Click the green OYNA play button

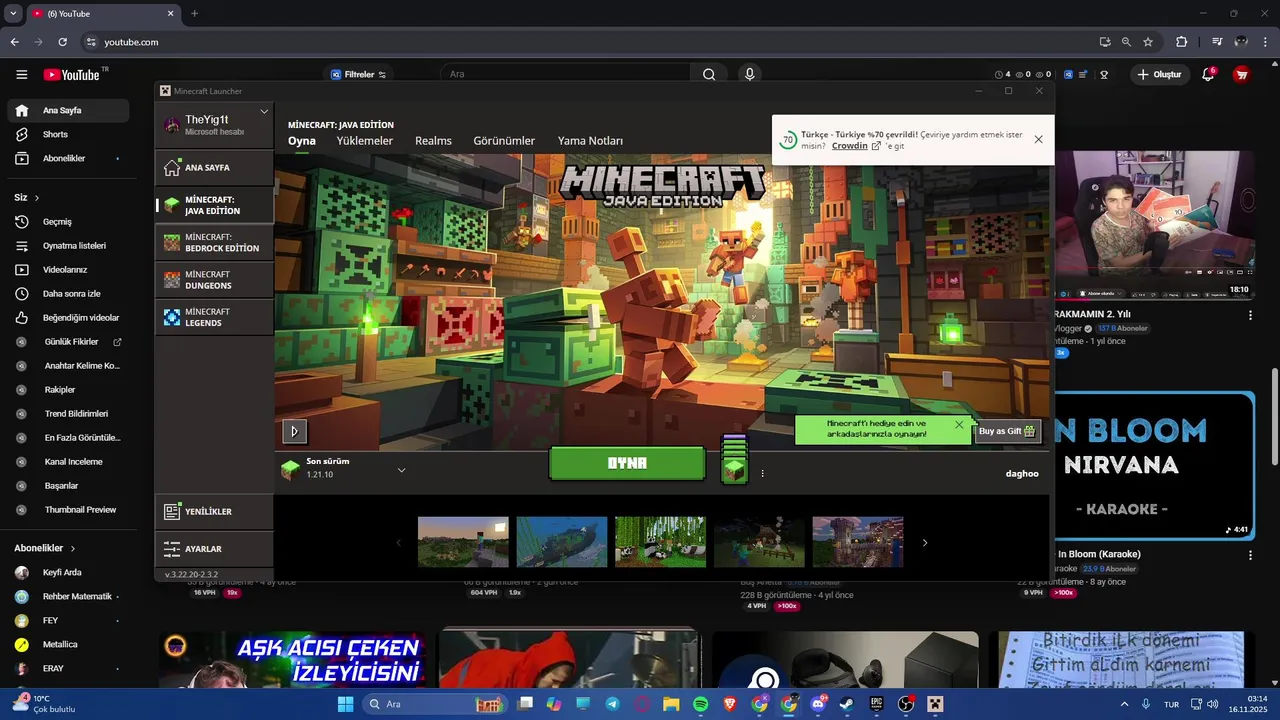click(x=627, y=463)
